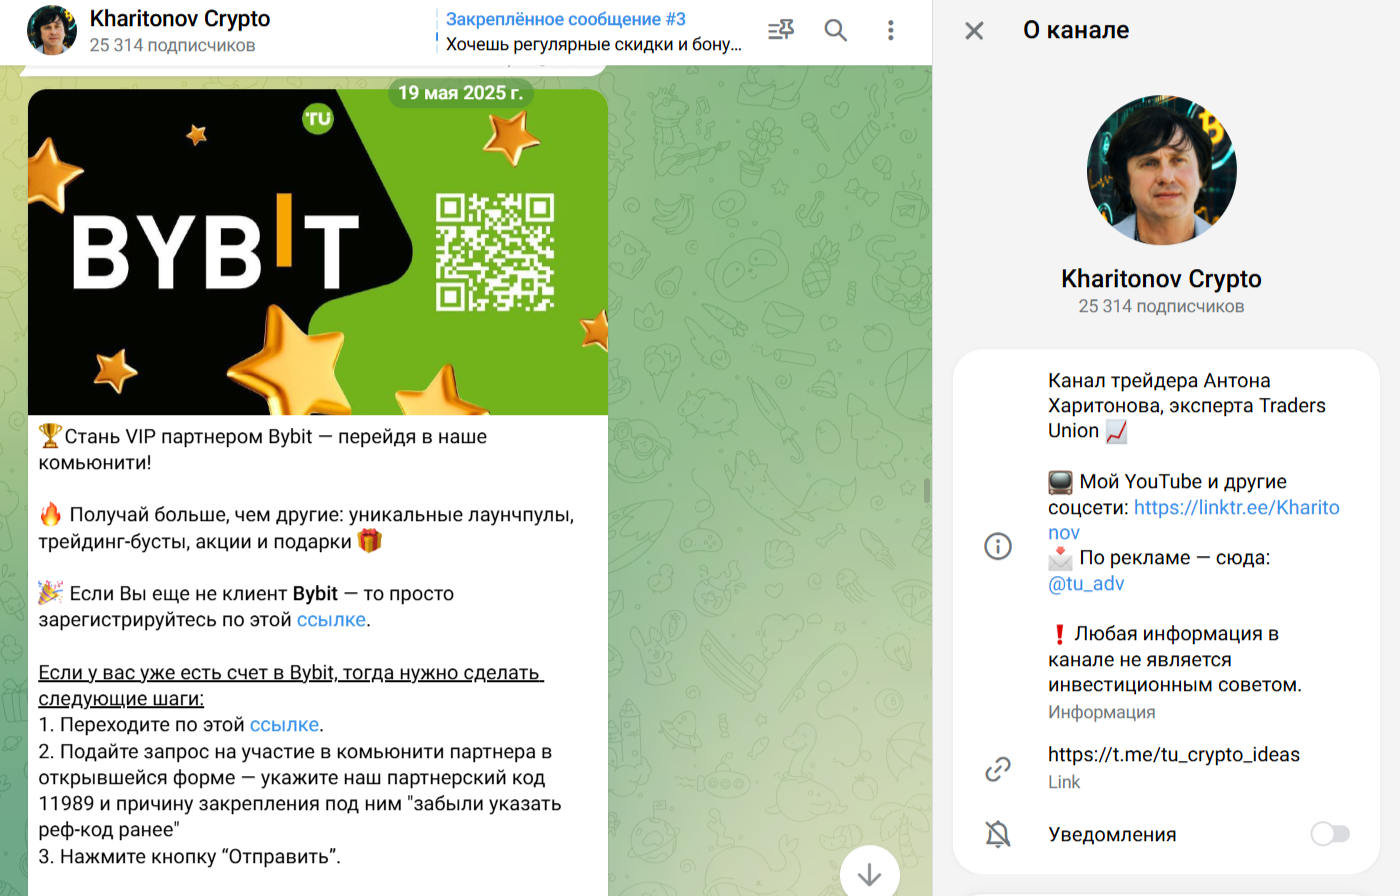Open the @tu_adv advertising contact
This screenshot has width=1400, height=896.
point(1086,583)
